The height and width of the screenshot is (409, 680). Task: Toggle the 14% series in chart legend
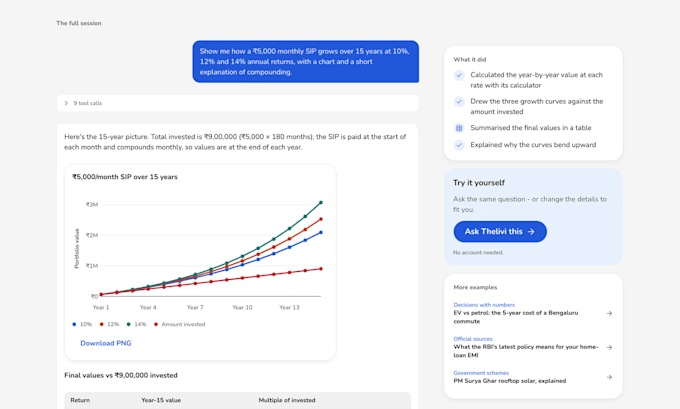coord(136,324)
